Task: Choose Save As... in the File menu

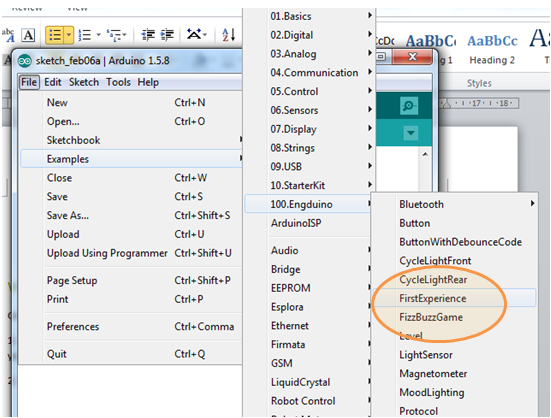Action: tap(131, 215)
